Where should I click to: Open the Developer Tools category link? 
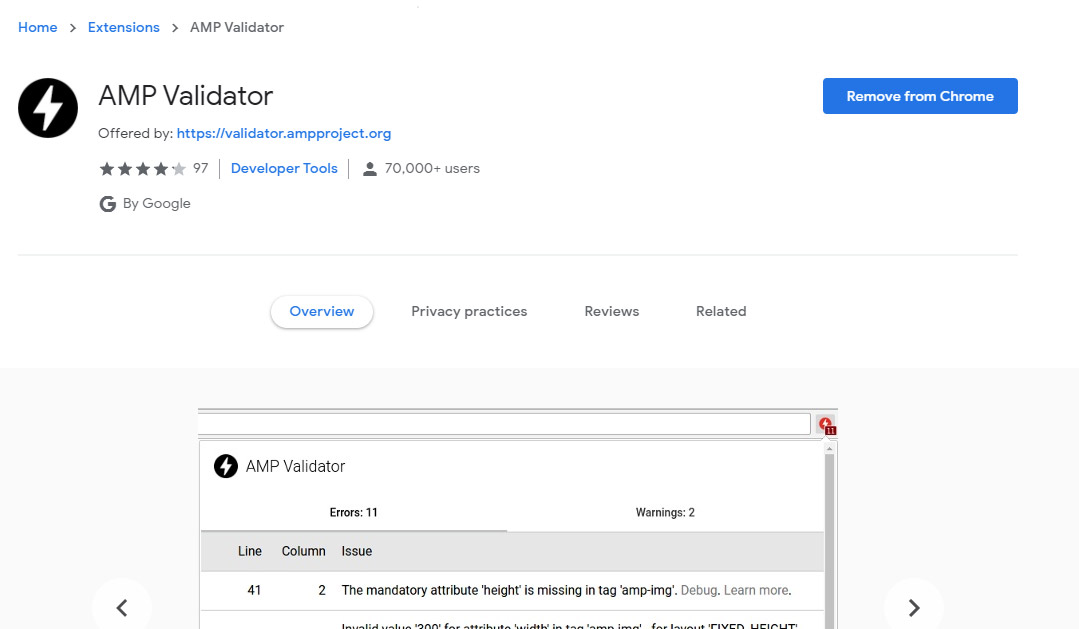click(284, 169)
